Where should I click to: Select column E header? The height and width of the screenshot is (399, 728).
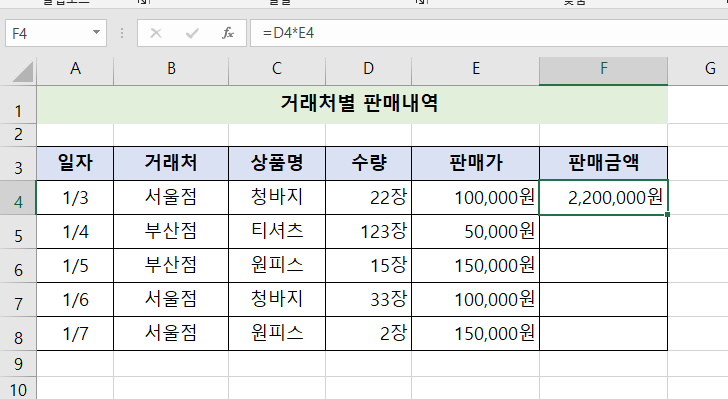coord(475,71)
